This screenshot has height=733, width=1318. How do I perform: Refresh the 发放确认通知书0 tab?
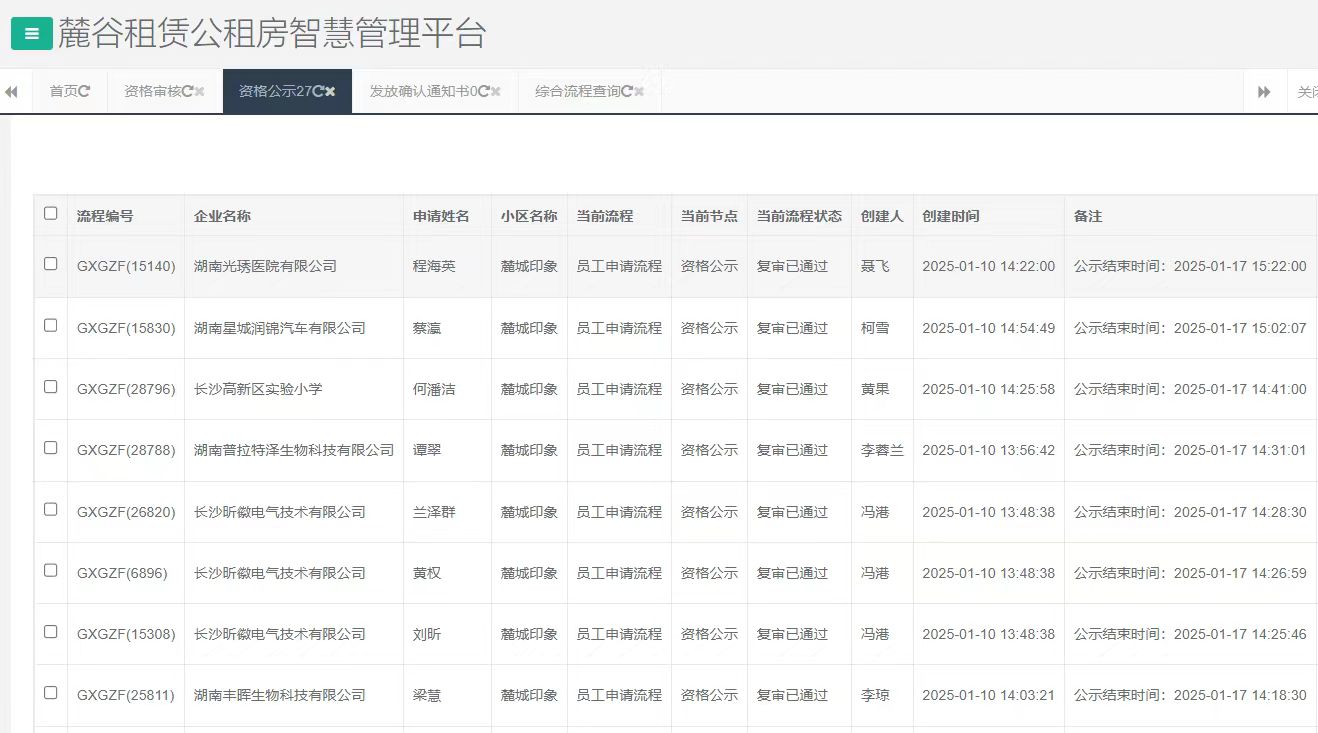pos(482,90)
